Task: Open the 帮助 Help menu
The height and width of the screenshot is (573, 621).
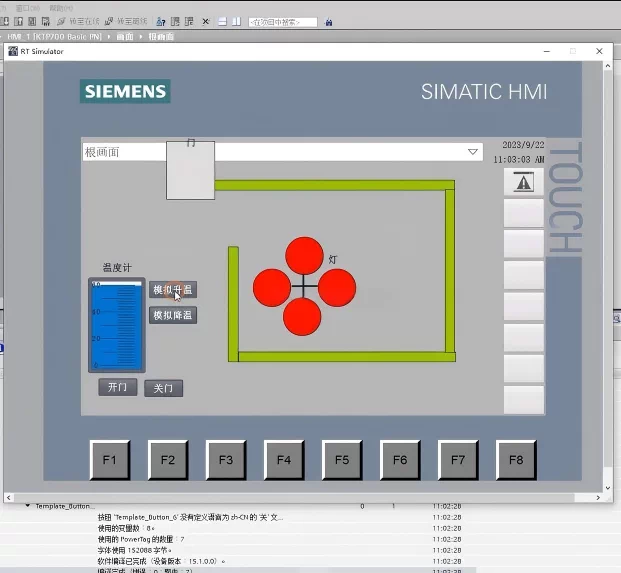Action: click(61, 8)
